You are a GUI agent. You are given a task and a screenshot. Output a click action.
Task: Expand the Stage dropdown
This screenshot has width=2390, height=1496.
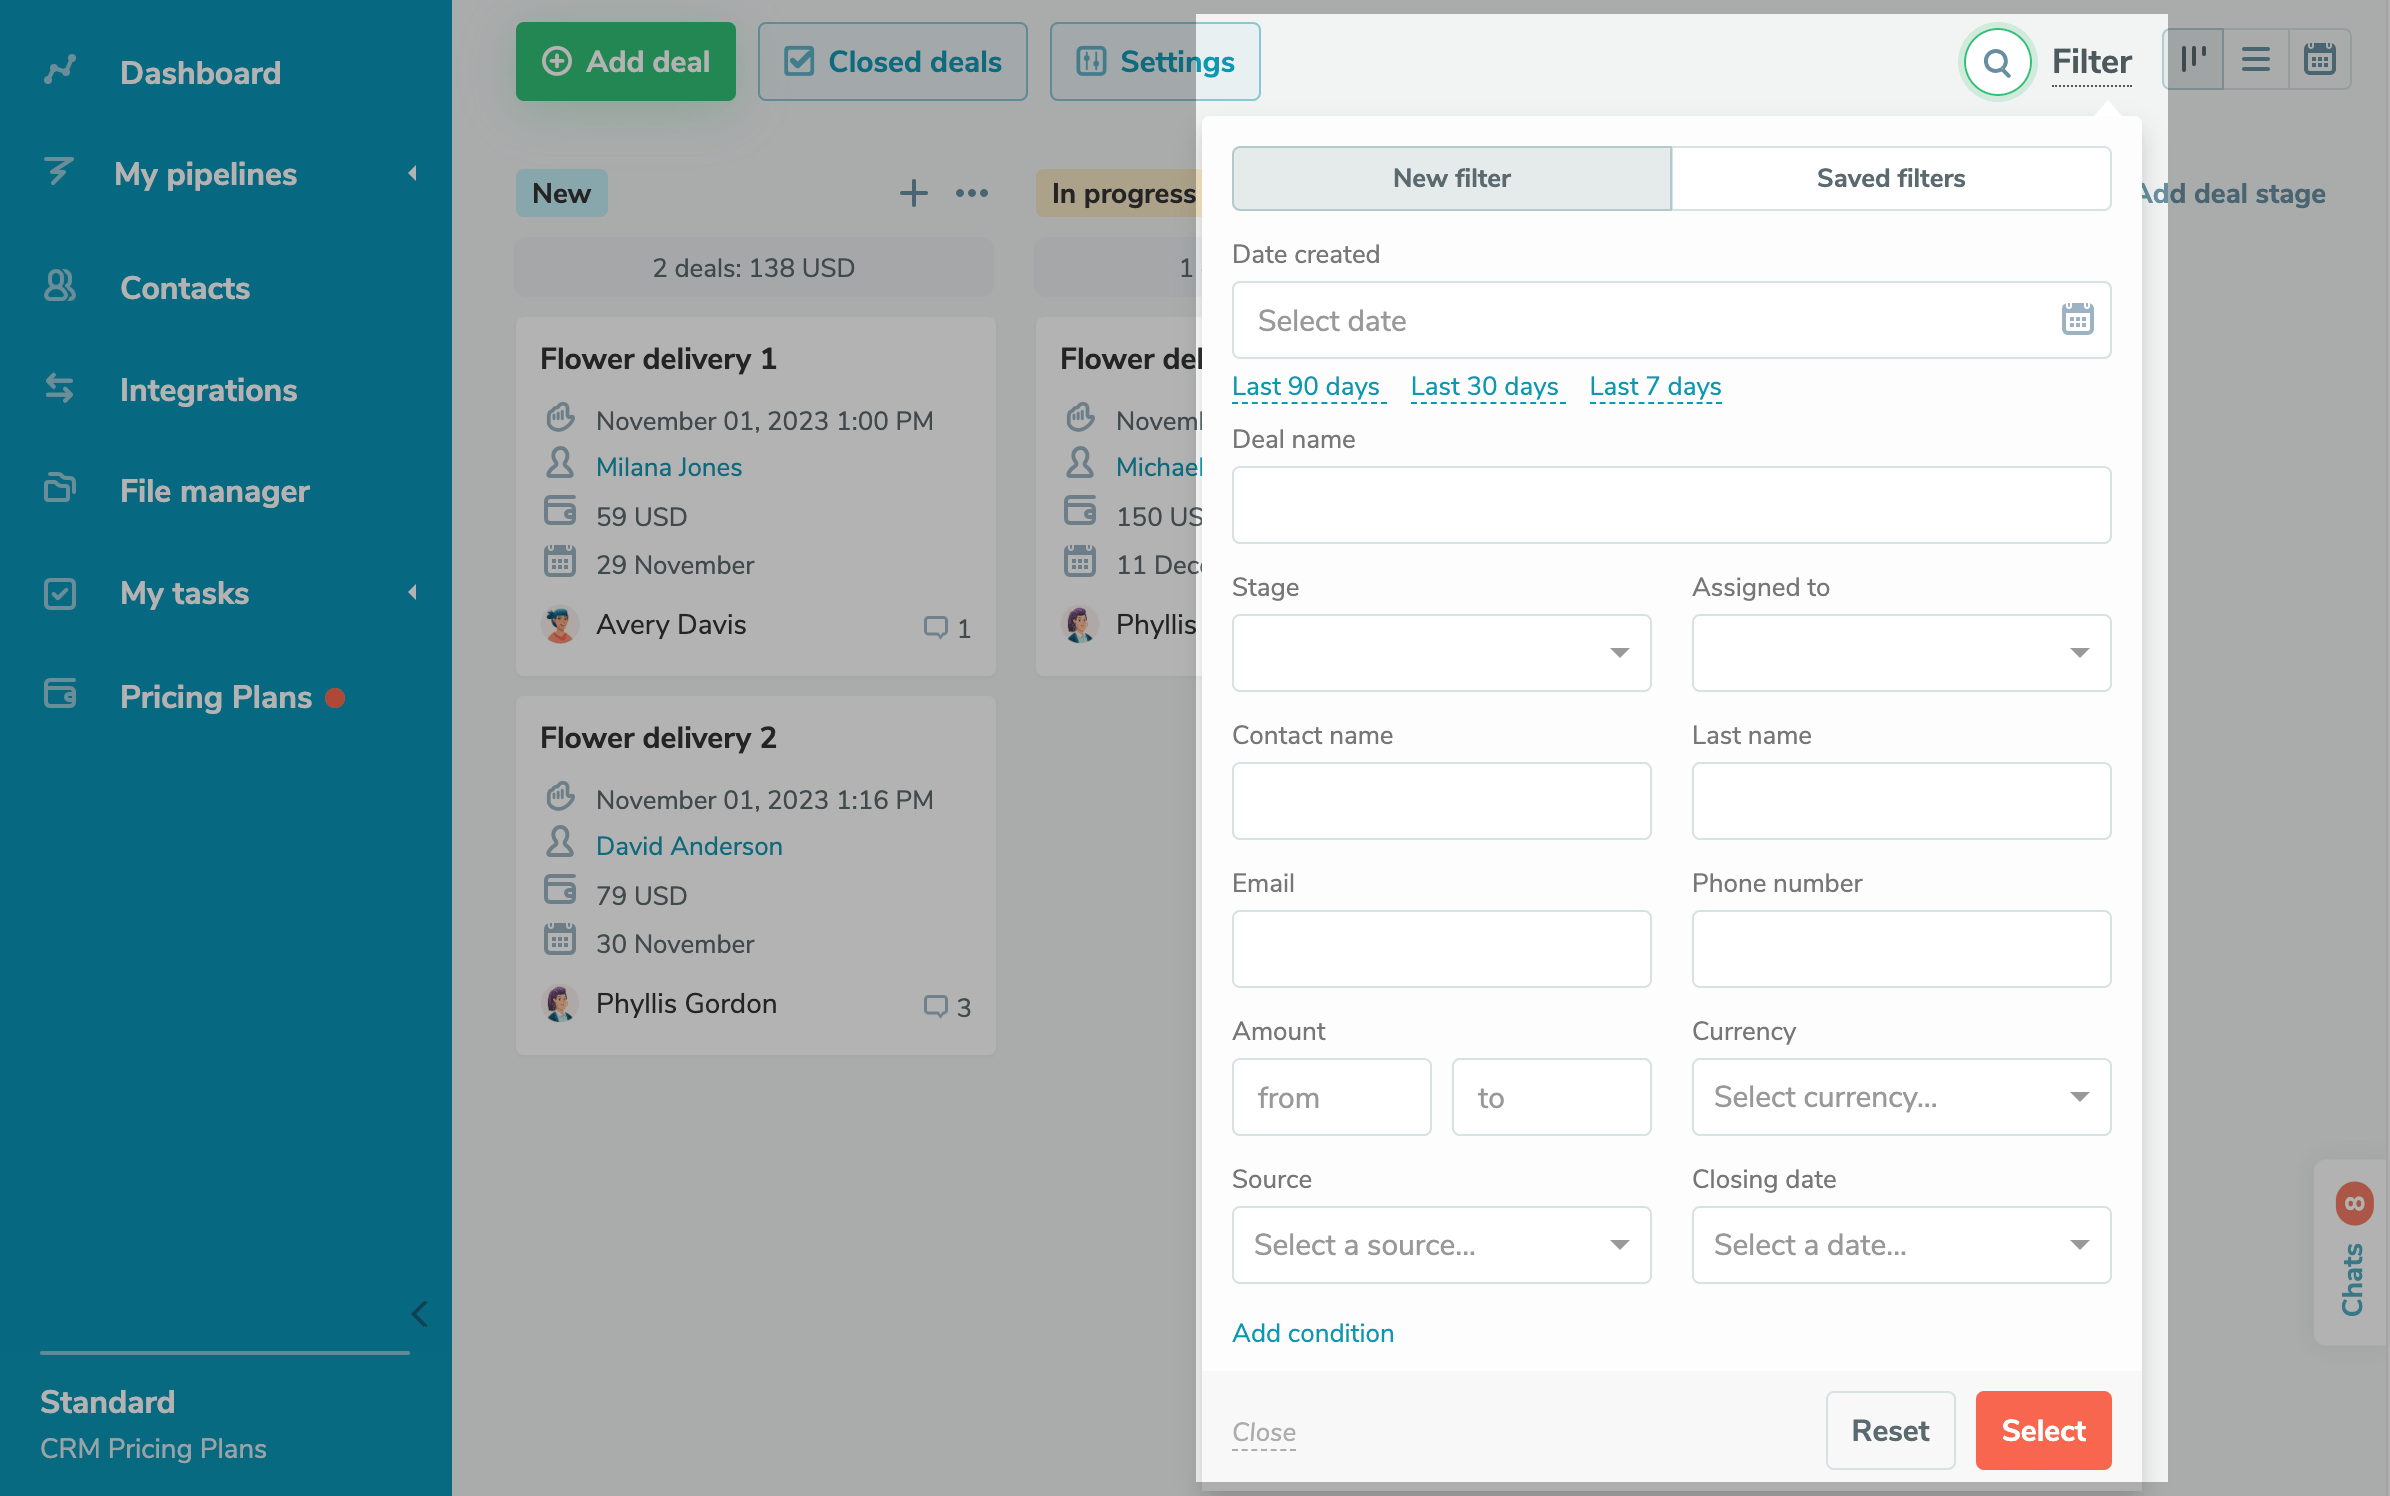coord(1441,653)
